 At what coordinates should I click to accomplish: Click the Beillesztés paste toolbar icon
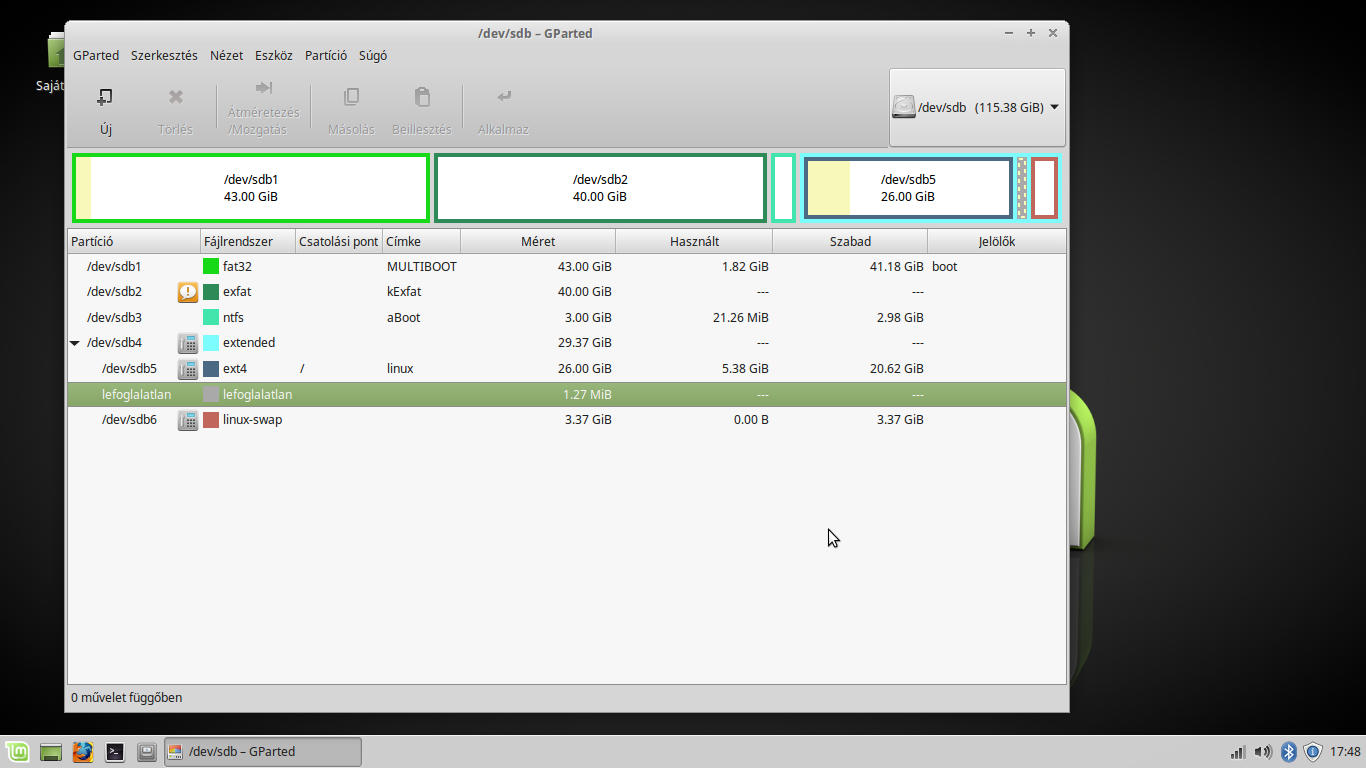click(x=422, y=97)
